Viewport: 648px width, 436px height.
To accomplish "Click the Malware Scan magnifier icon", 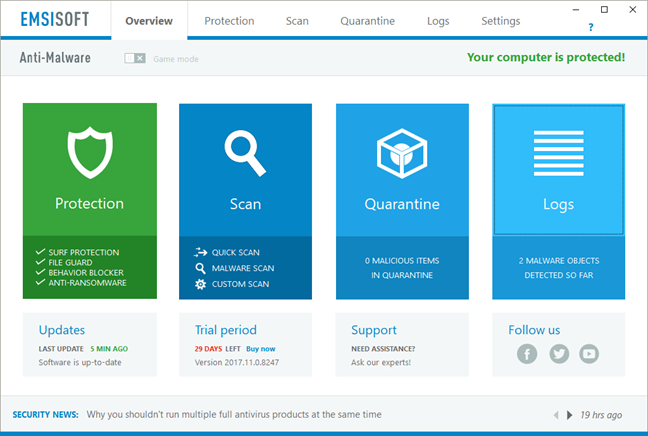I will [x=200, y=268].
